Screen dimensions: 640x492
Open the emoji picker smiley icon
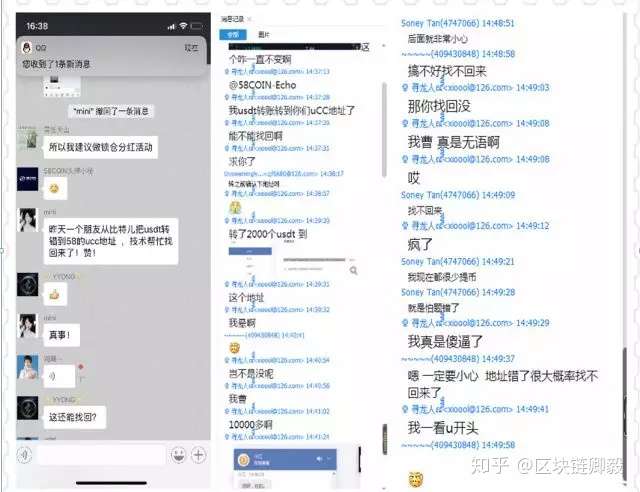click(178, 455)
